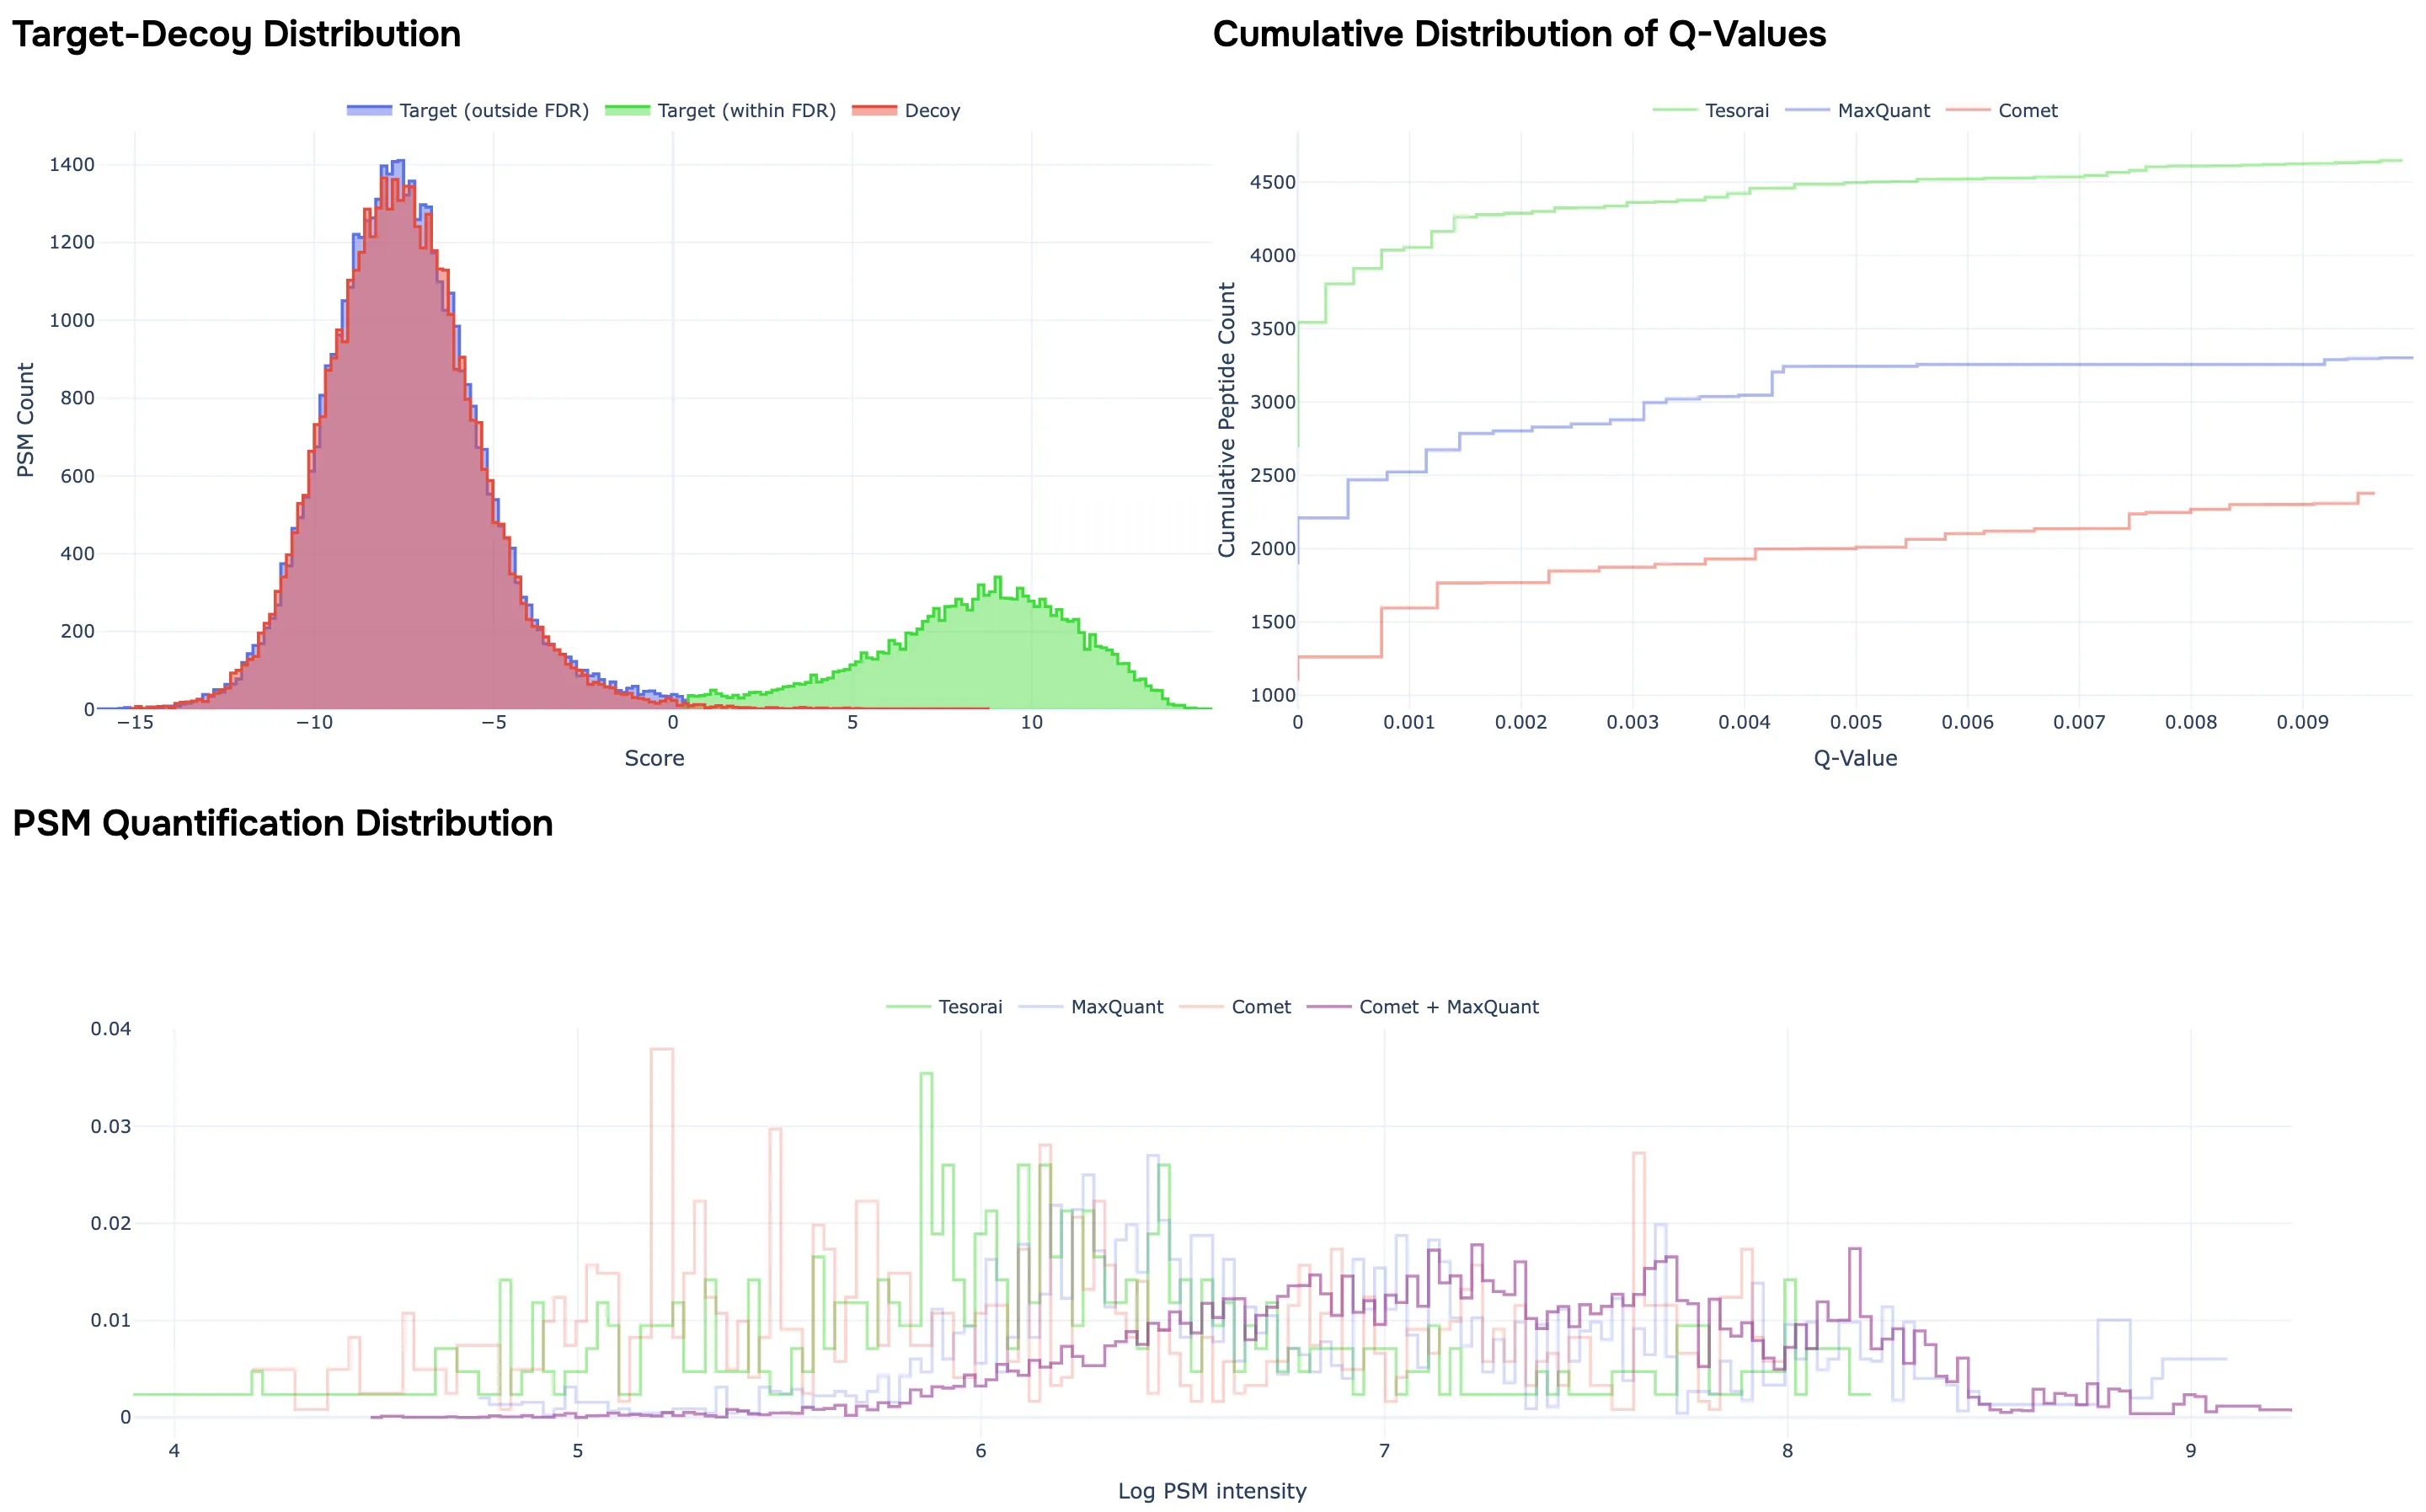Hide Comet trace in the Q-Values chart

tap(2026, 110)
